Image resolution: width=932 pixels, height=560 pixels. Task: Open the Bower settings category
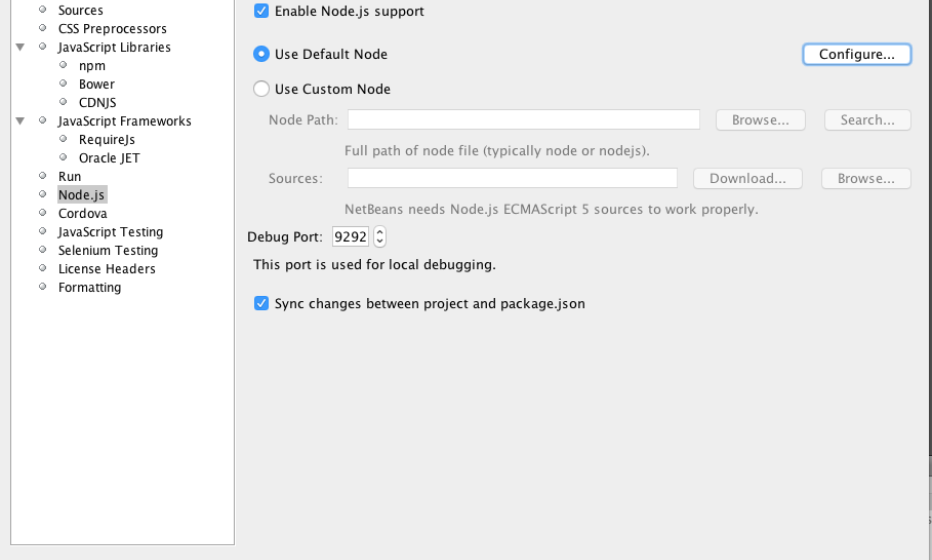97,84
